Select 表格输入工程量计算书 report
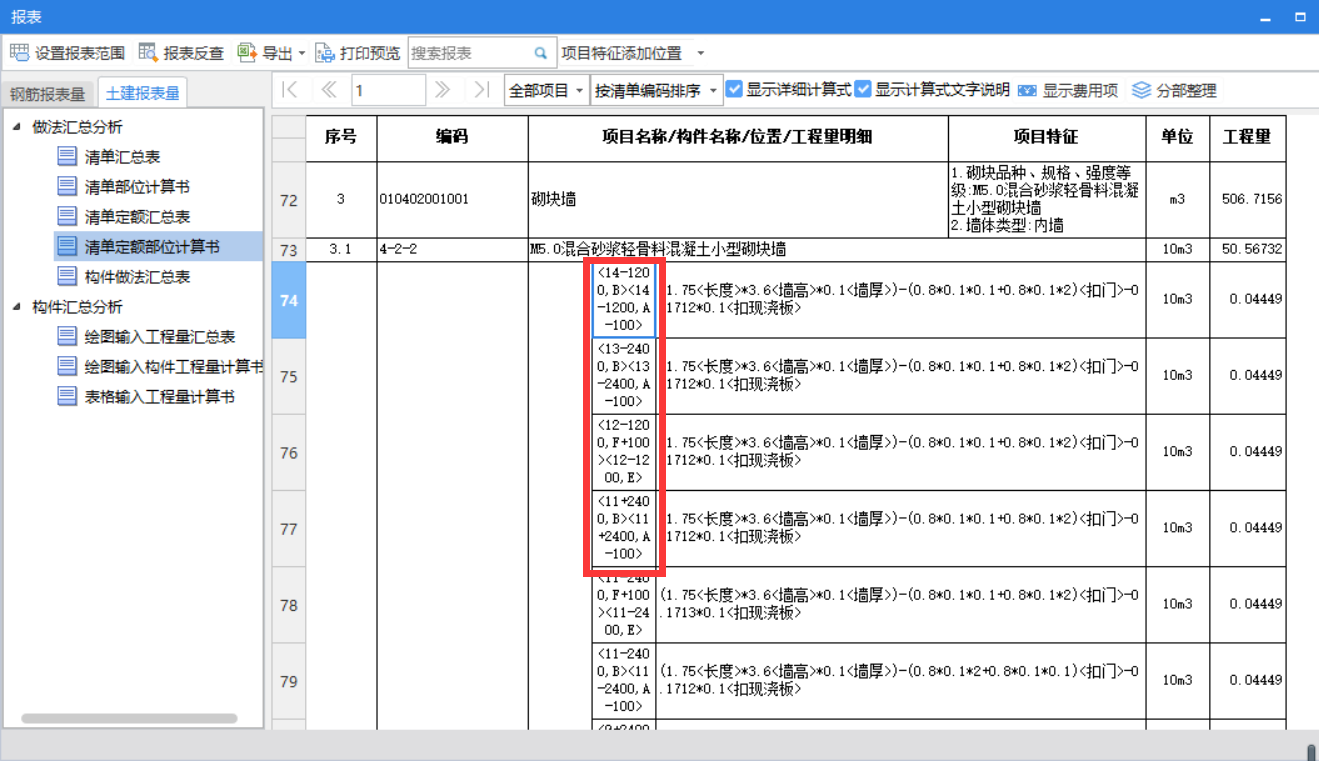The width and height of the screenshot is (1319, 761). tap(160, 397)
